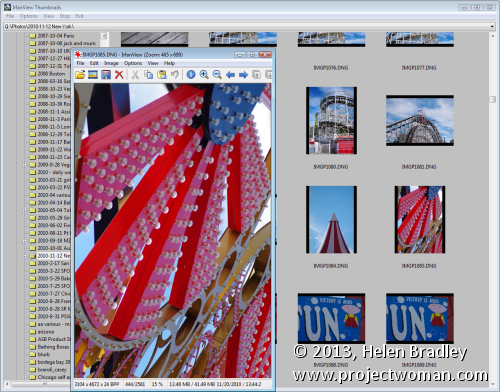Screen dimensions: 500x392
Task: Click the red X delete icon
Action: [119, 75]
